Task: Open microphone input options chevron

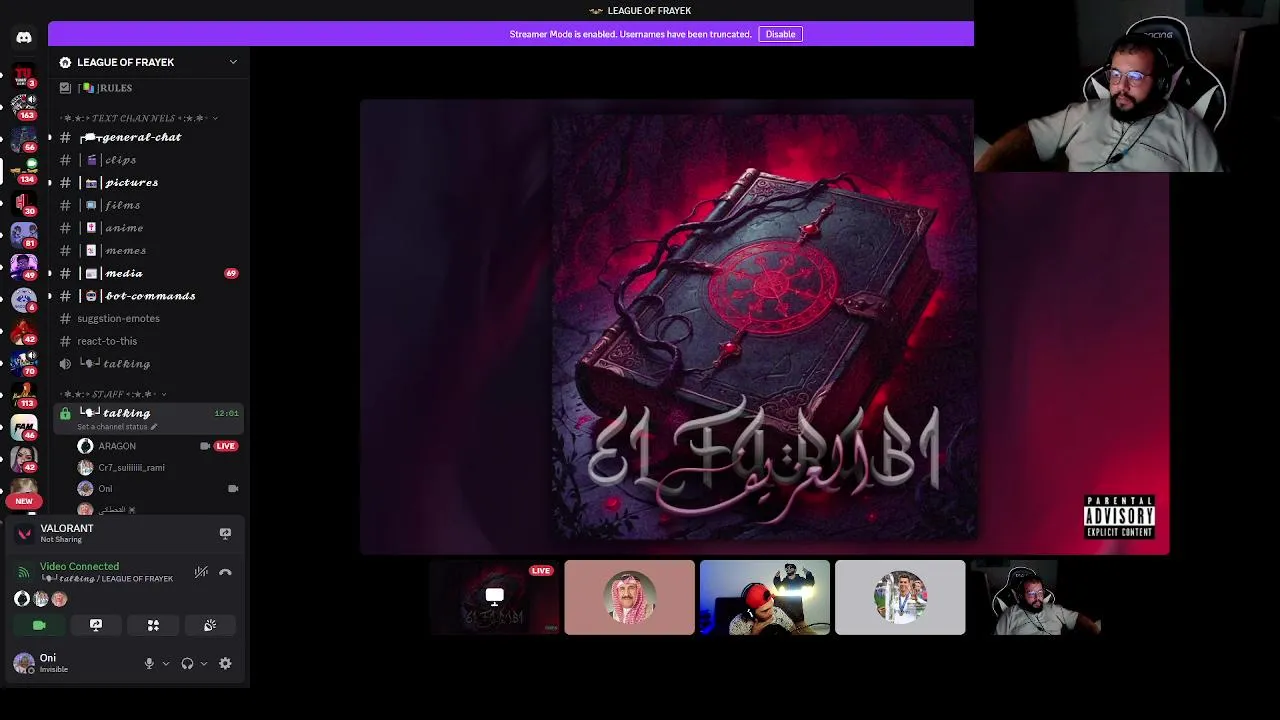Action: point(165,663)
